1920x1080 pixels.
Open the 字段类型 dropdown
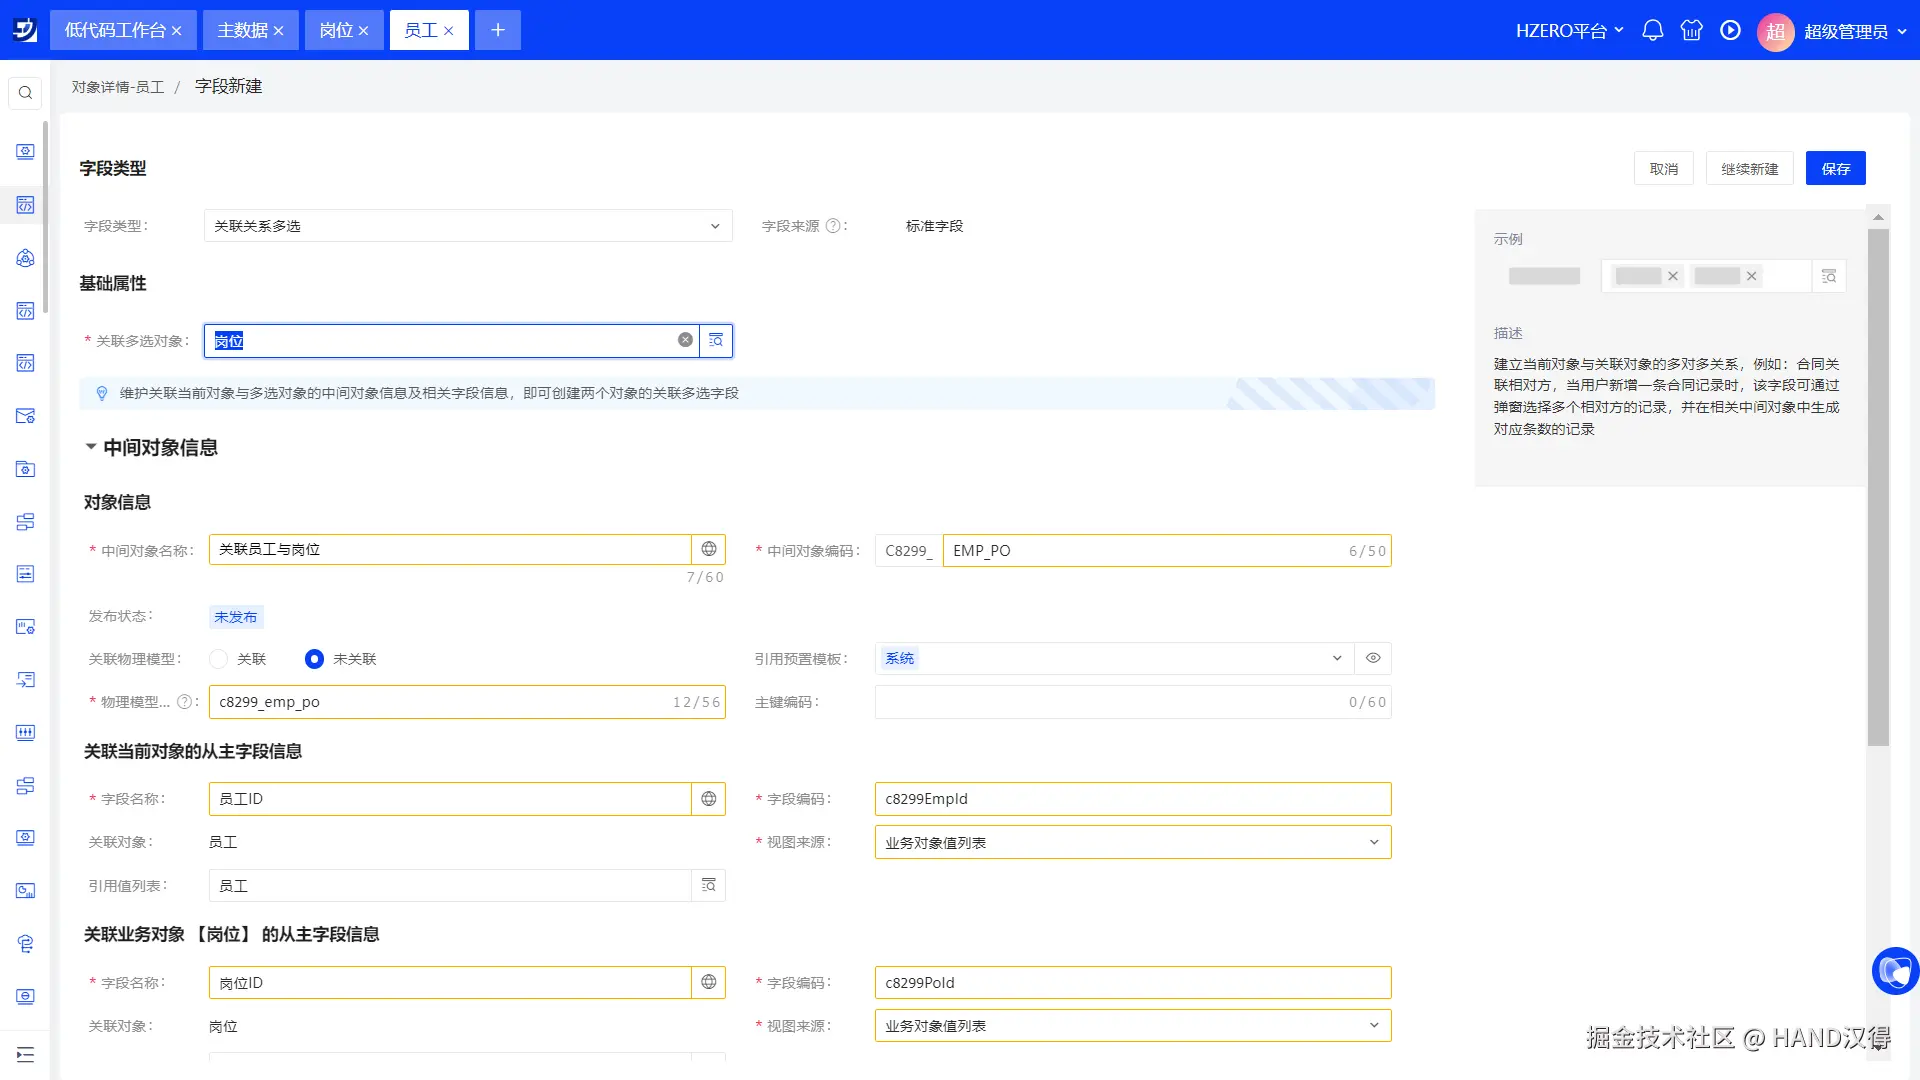pos(468,226)
